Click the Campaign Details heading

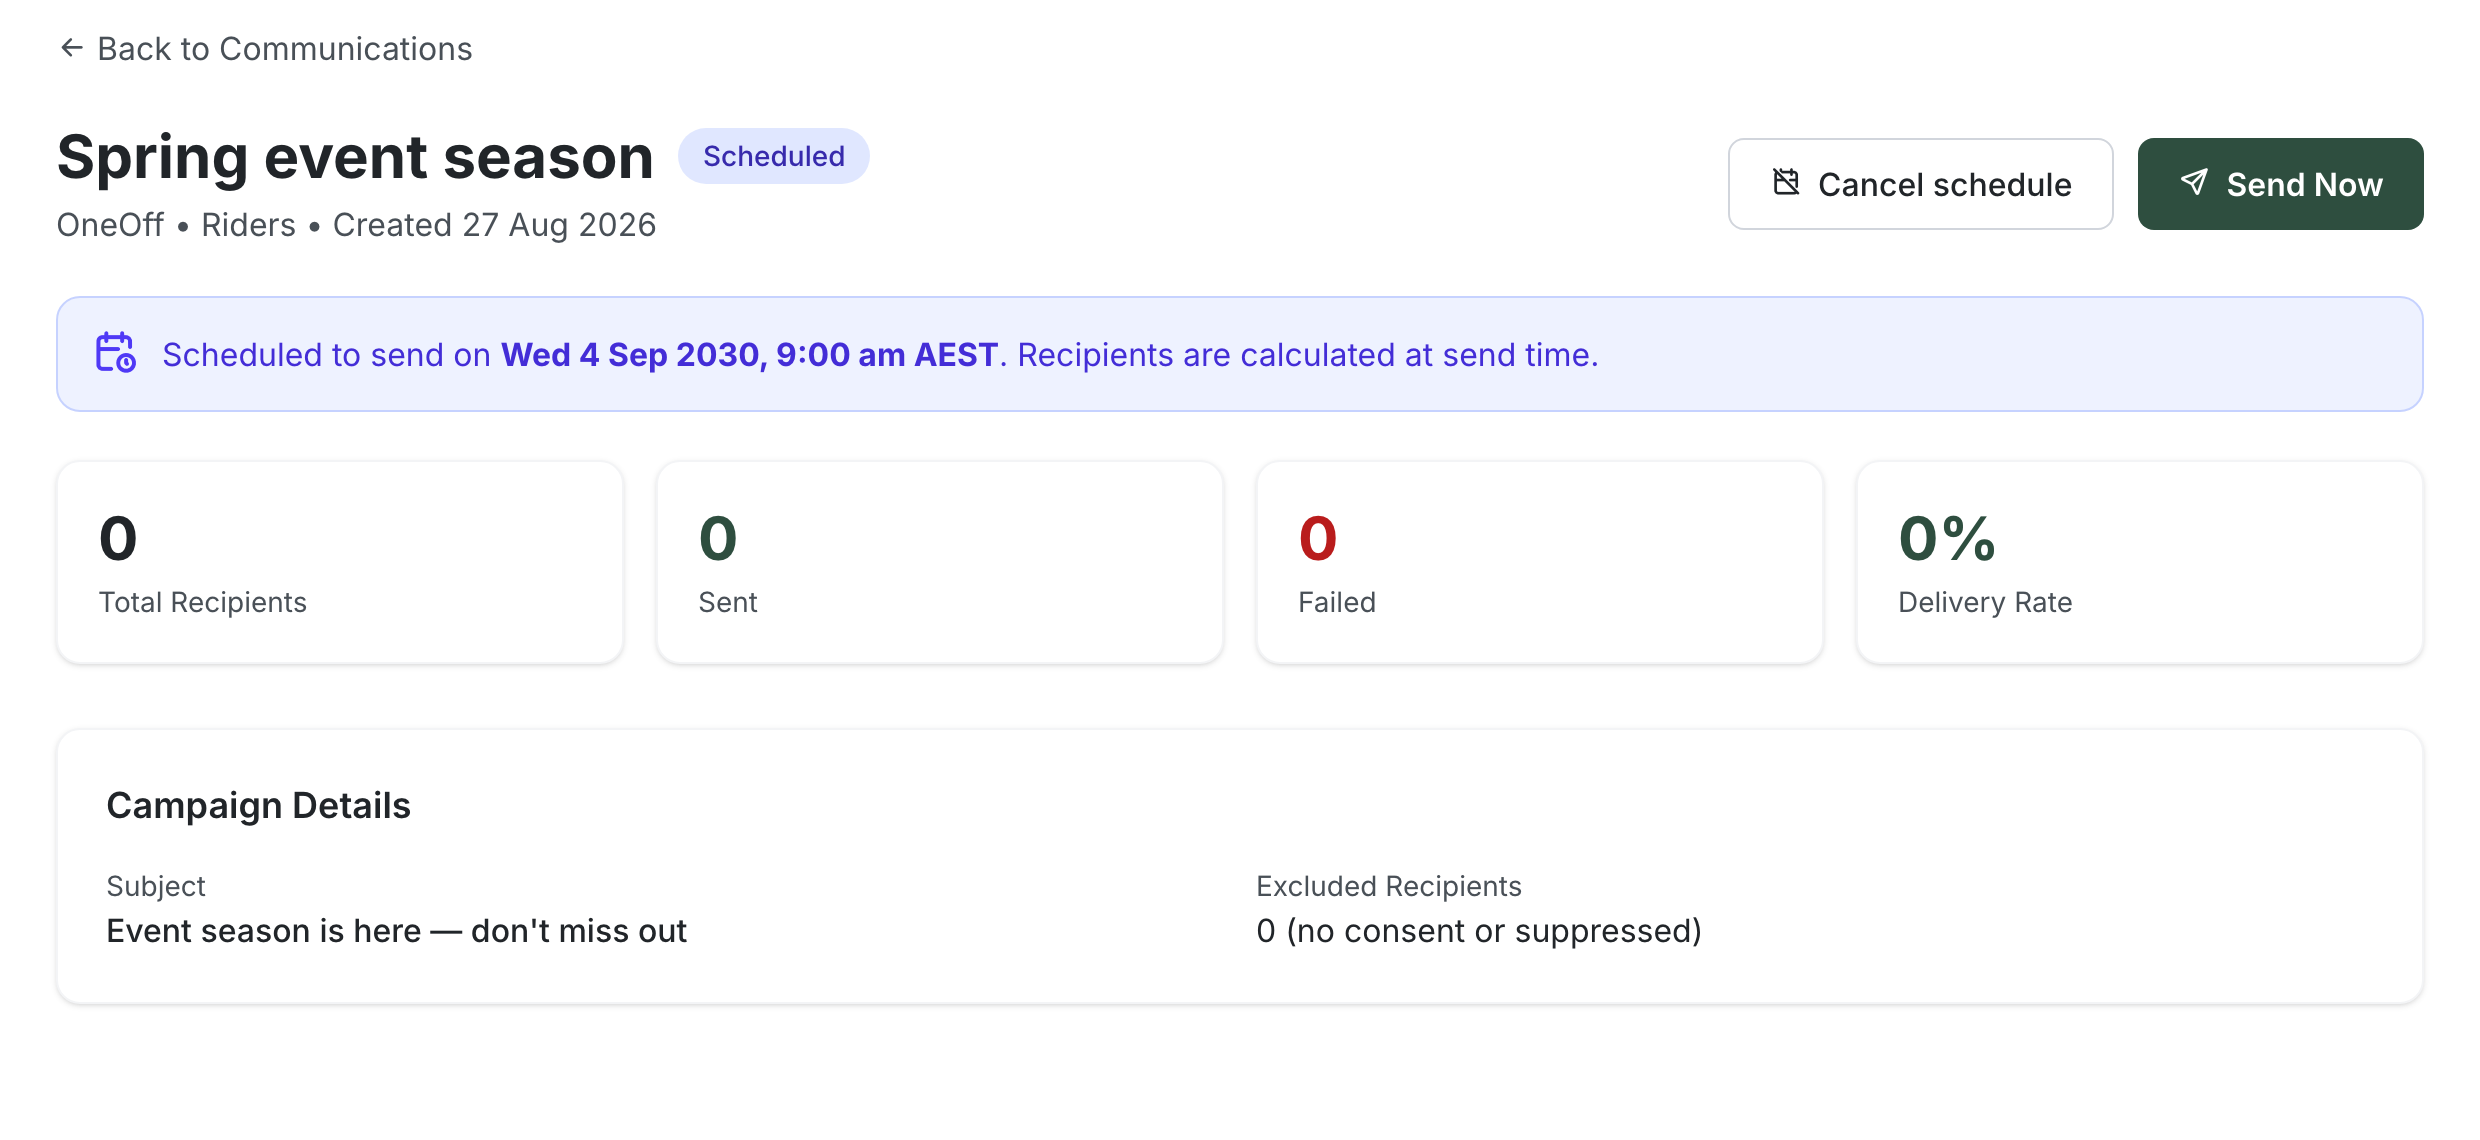[258, 805]
